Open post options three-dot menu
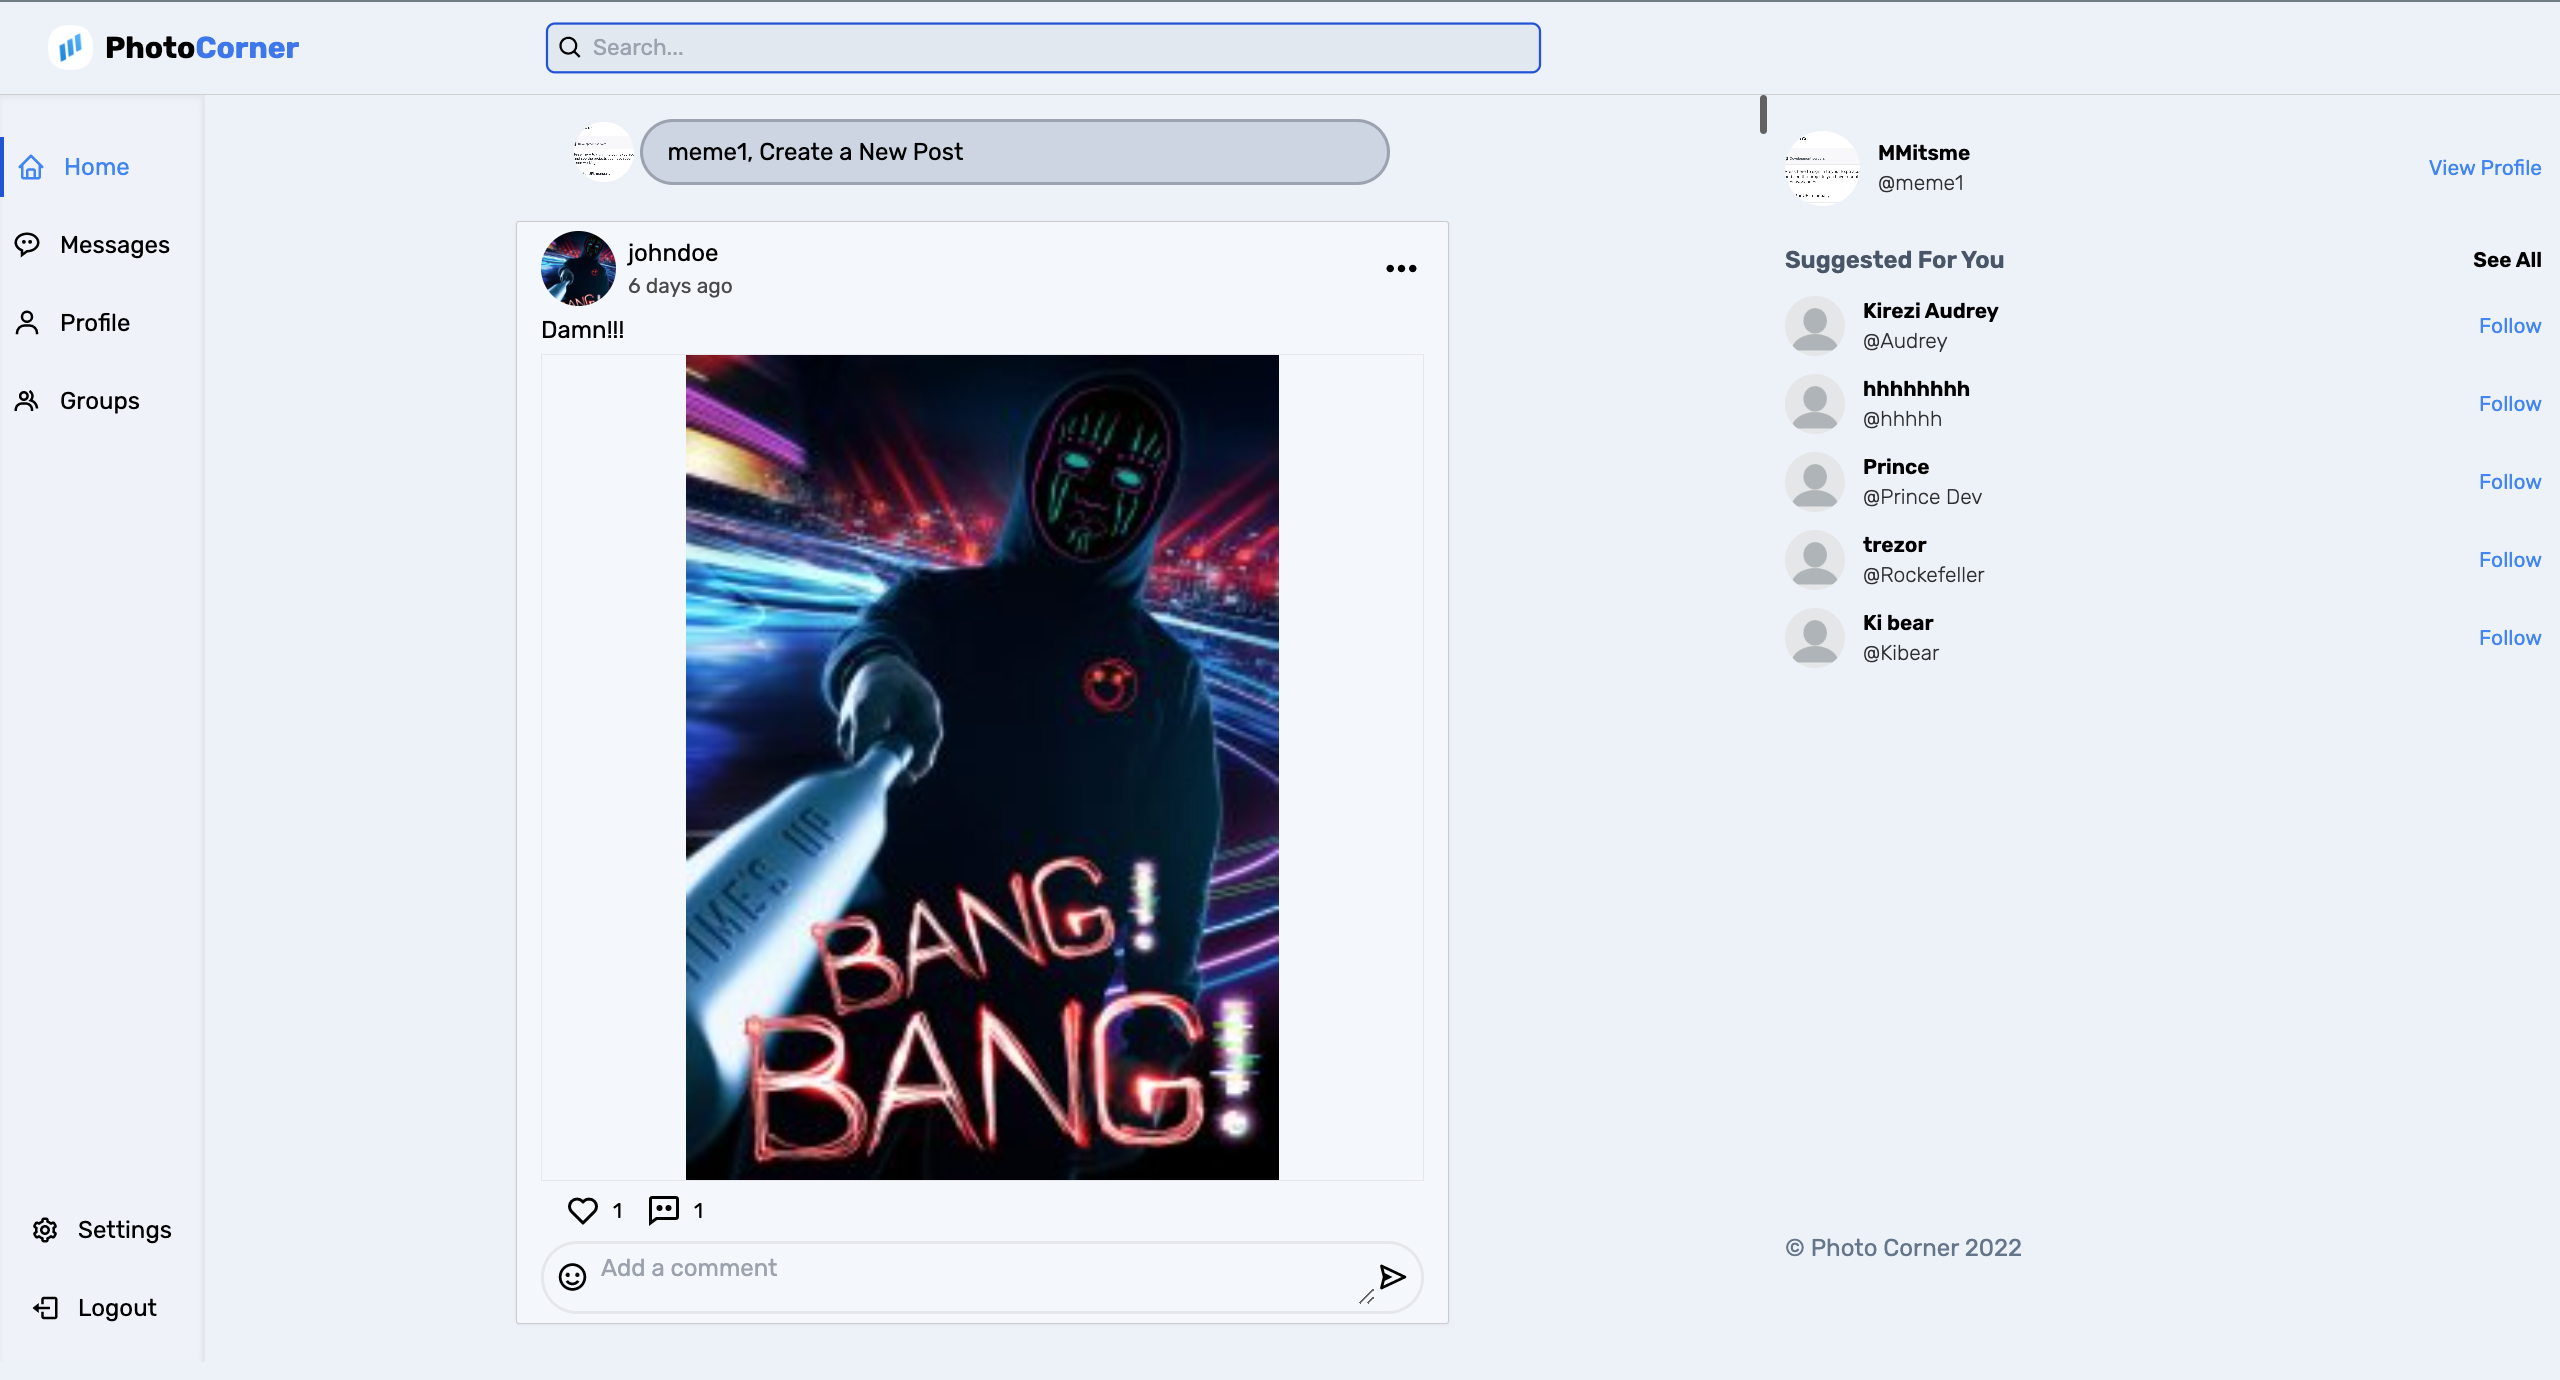Viewport: 2560px width, 1380px height. point(1401,268)
